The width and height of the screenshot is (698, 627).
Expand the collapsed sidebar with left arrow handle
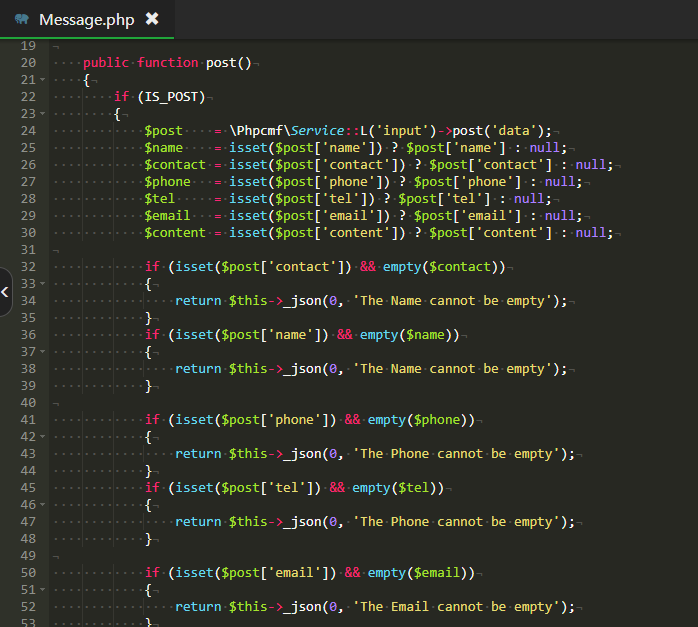(x=5, y=292)
